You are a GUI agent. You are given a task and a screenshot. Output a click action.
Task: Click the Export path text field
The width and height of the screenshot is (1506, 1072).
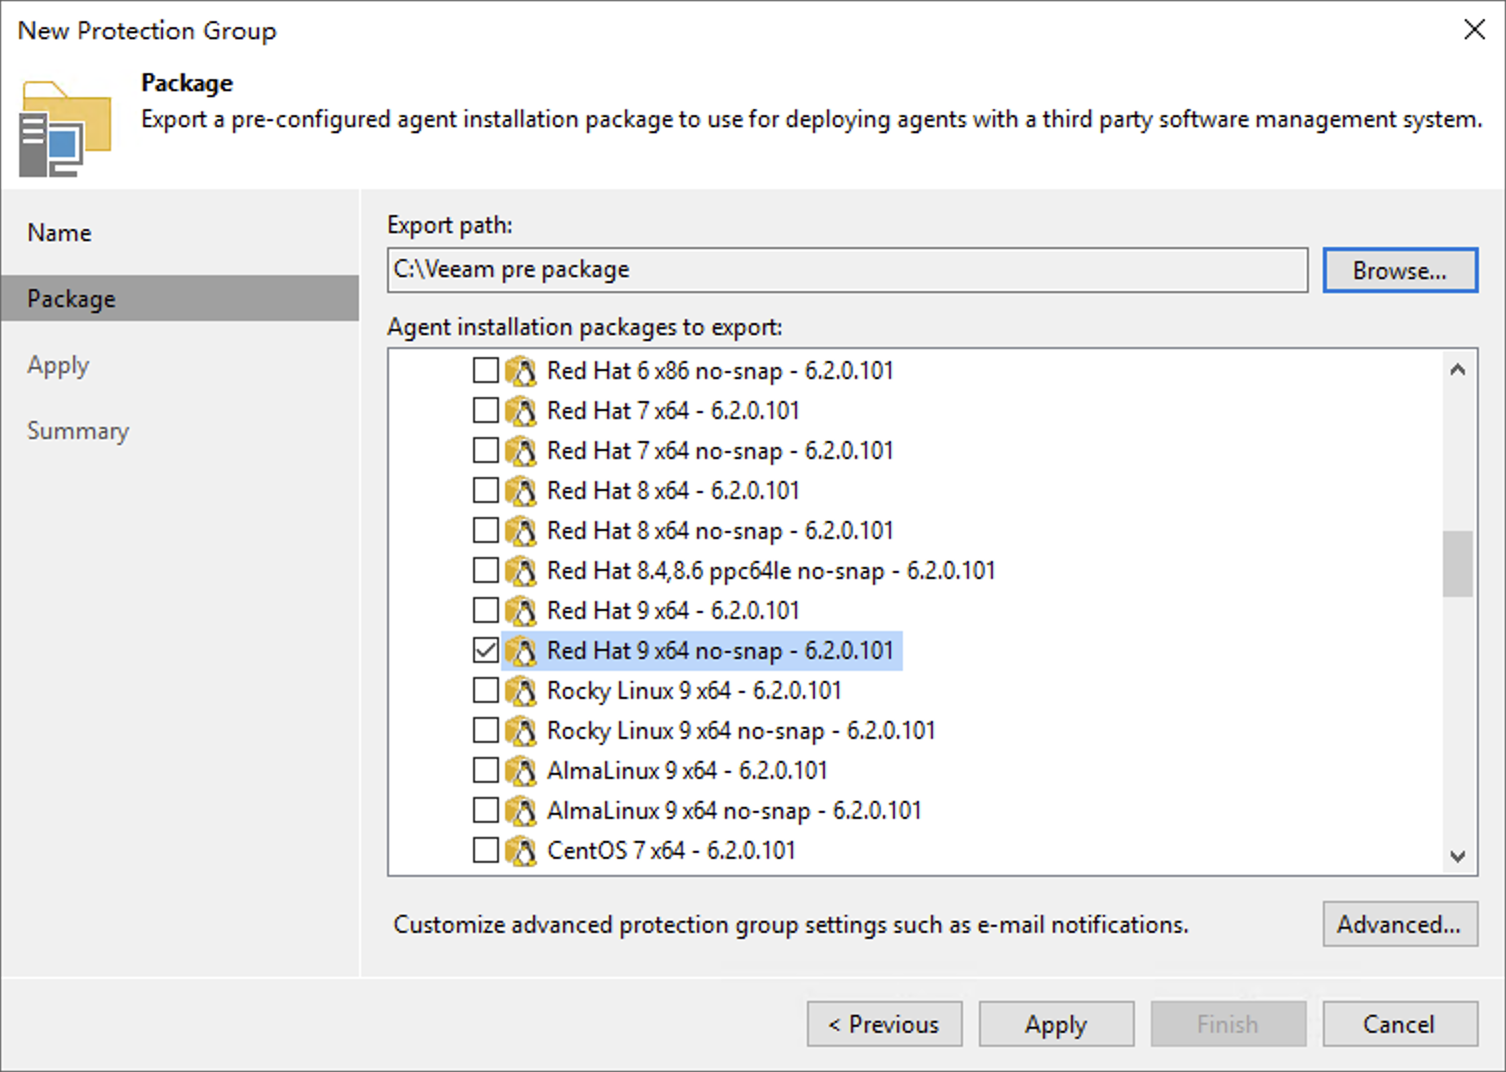[x=847, y=270]
